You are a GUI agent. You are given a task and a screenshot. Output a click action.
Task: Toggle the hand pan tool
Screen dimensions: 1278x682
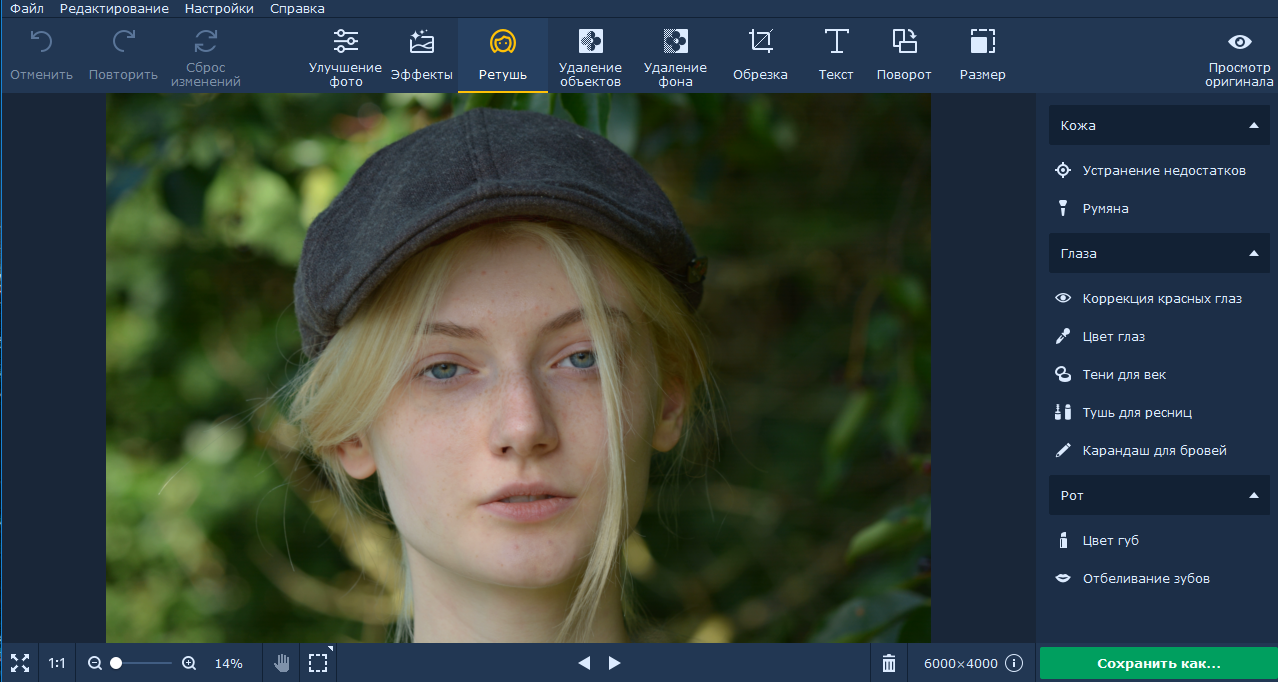282,663
